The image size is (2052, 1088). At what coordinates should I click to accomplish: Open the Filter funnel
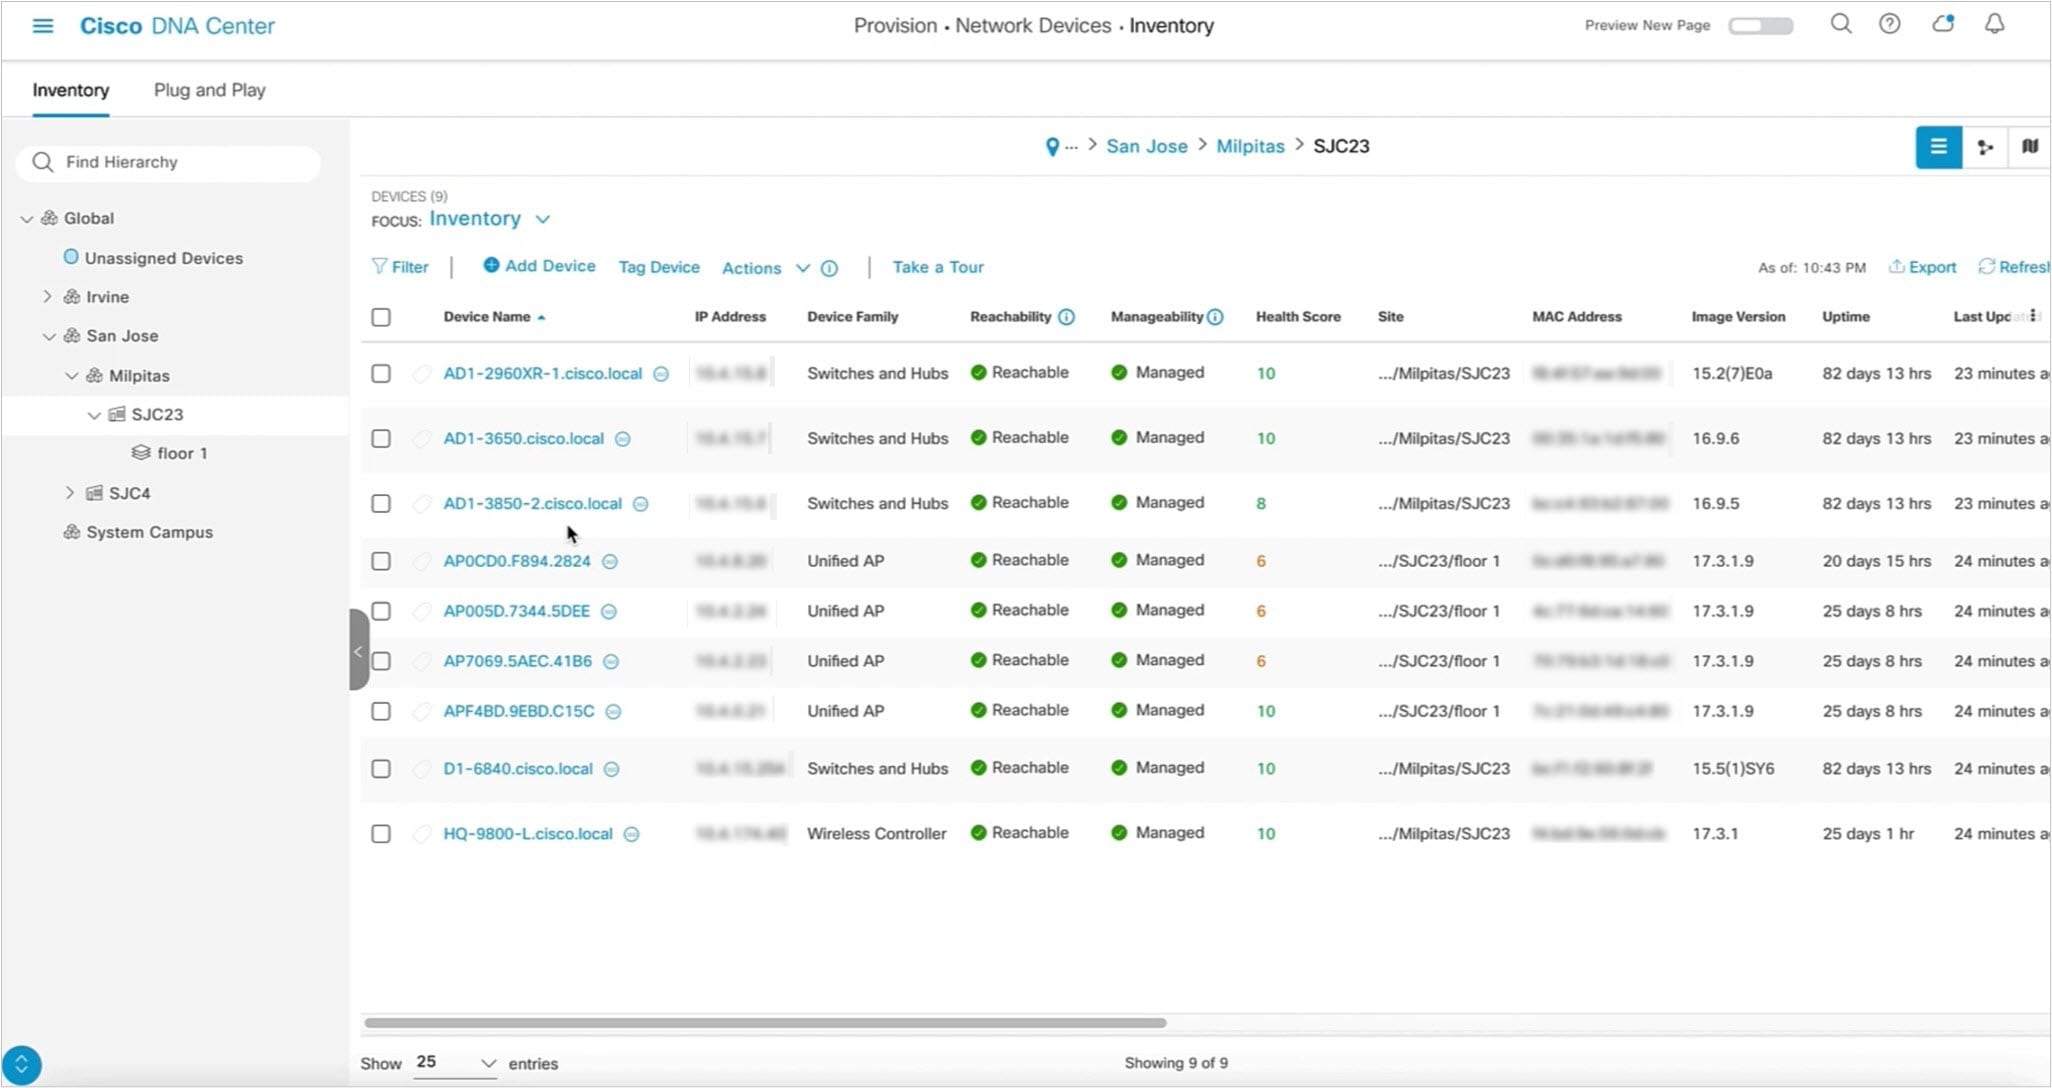tap(400, 267)
